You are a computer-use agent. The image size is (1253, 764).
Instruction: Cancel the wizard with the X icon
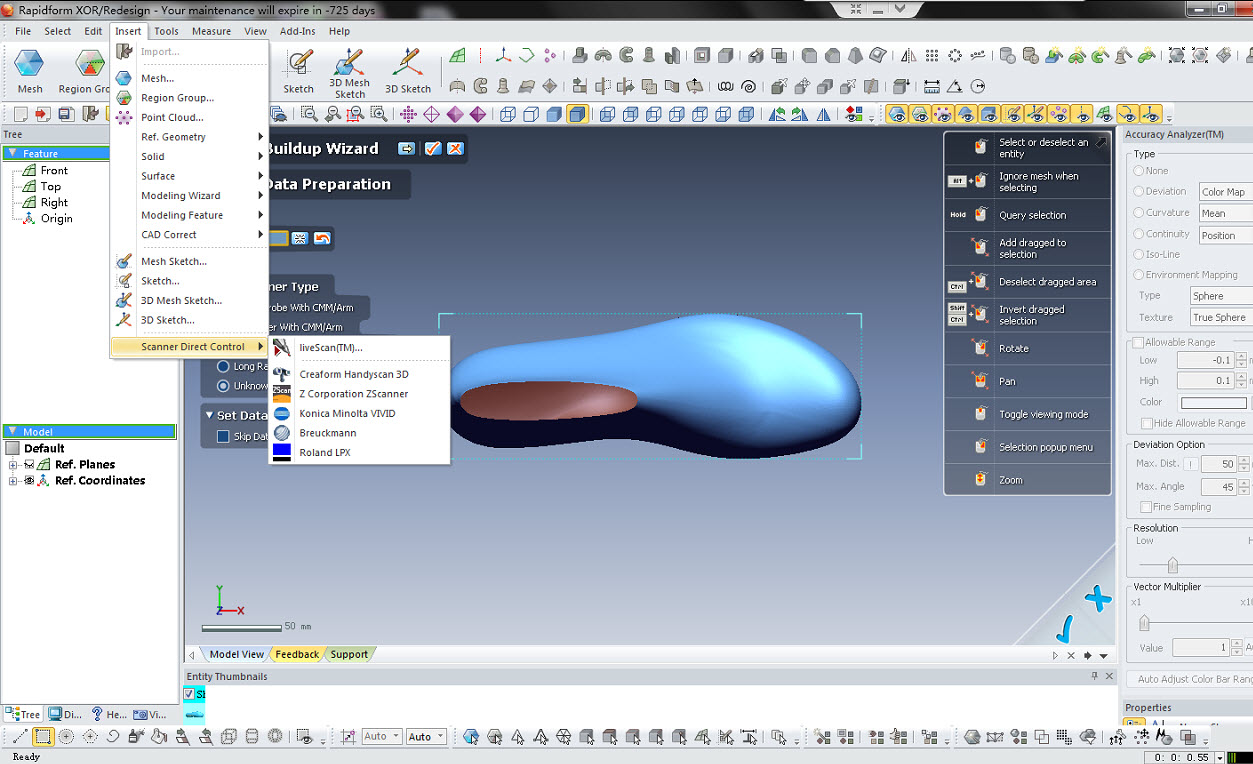pos(455,149)
